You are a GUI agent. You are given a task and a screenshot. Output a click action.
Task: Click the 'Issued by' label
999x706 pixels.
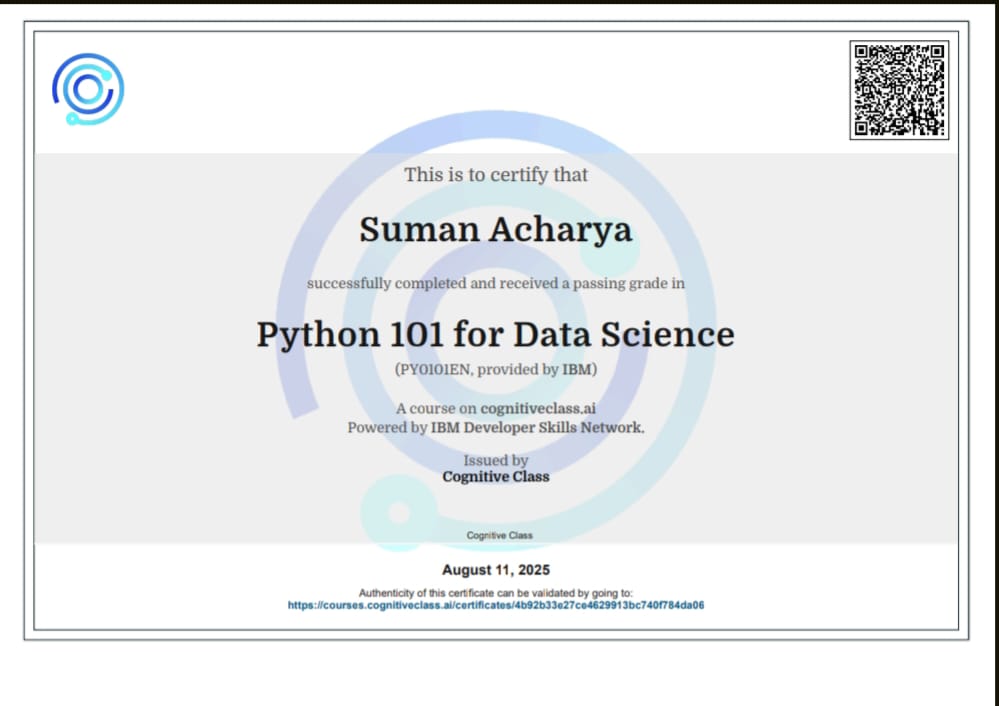coord(496,461)
